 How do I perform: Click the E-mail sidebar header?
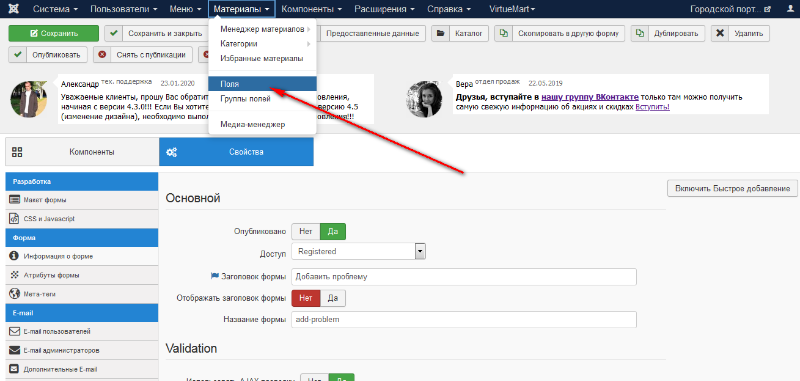coord(82,313)
